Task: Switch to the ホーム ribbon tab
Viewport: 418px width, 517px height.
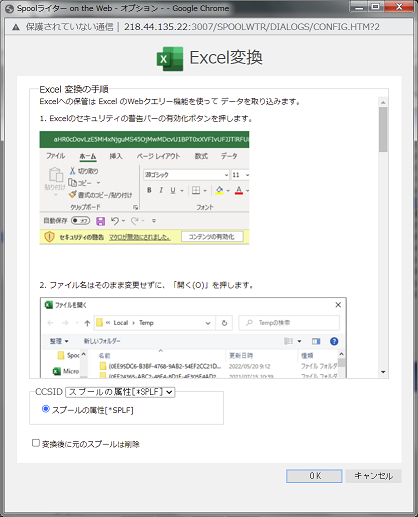Action: (88, 156)
